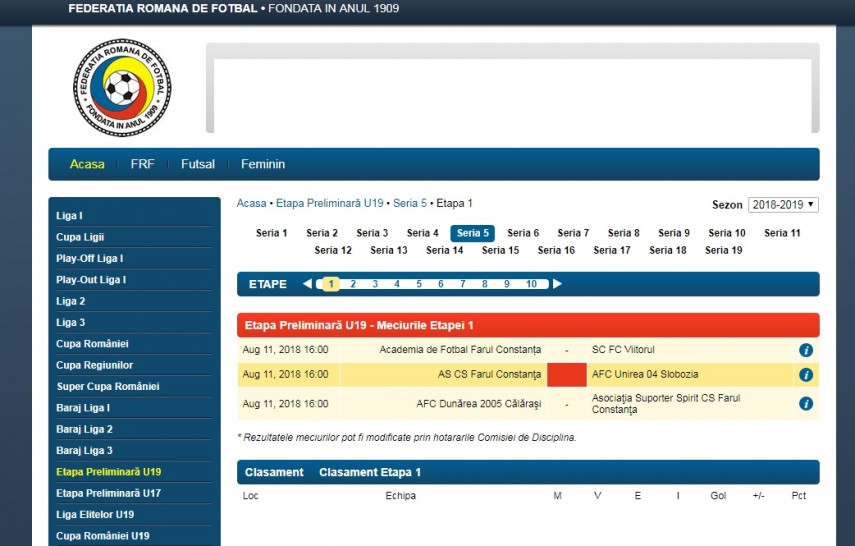Open info icon for Dunărea Călărași match

pos(805,404)
